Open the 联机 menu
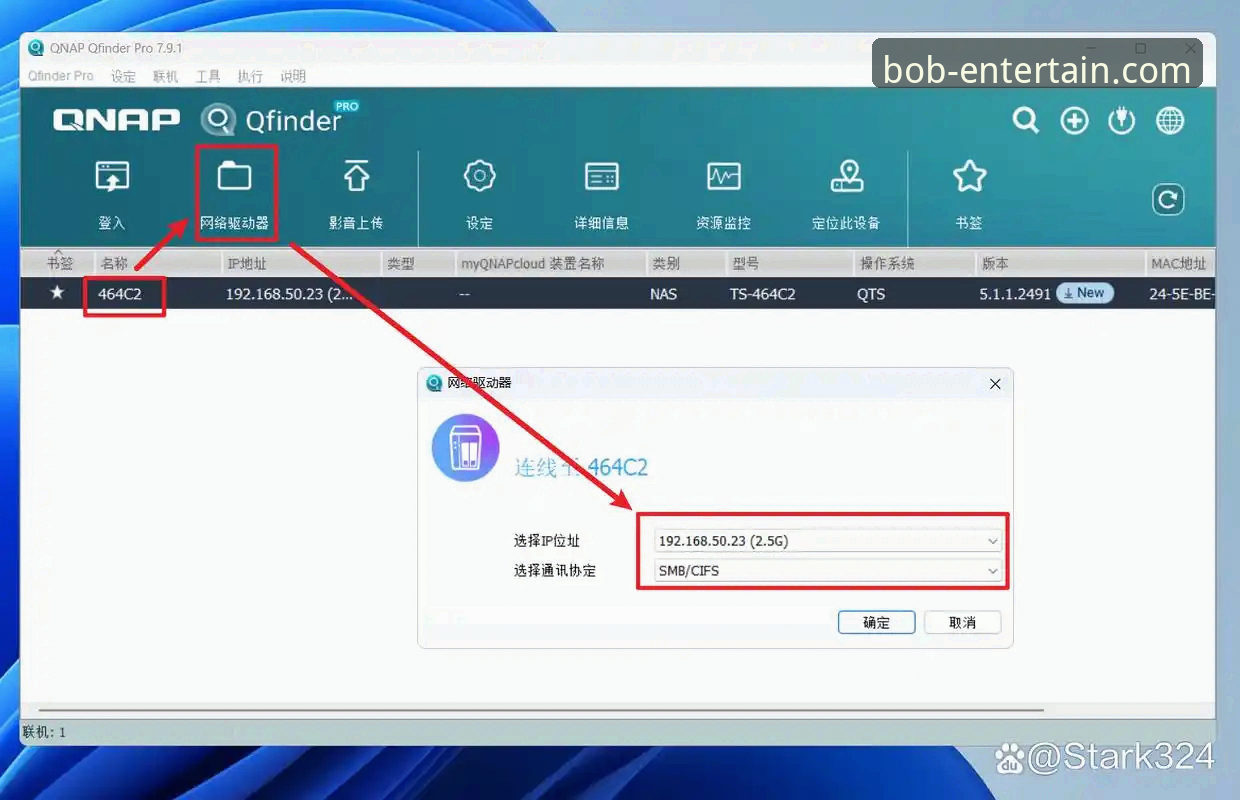The image size is (1240, 800). (165, 76)
